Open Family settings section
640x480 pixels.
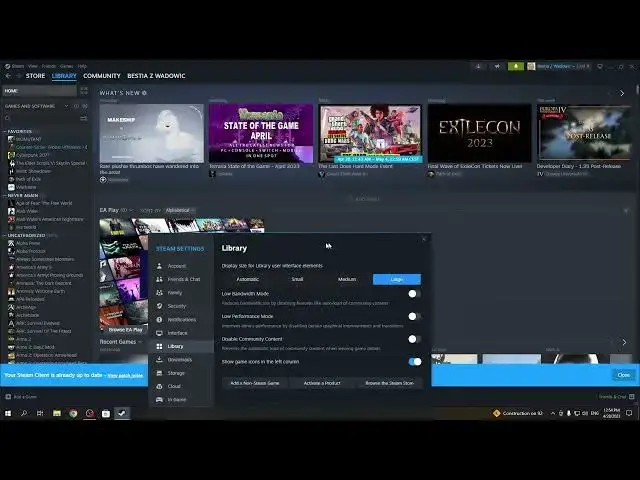tap(181, 293)
